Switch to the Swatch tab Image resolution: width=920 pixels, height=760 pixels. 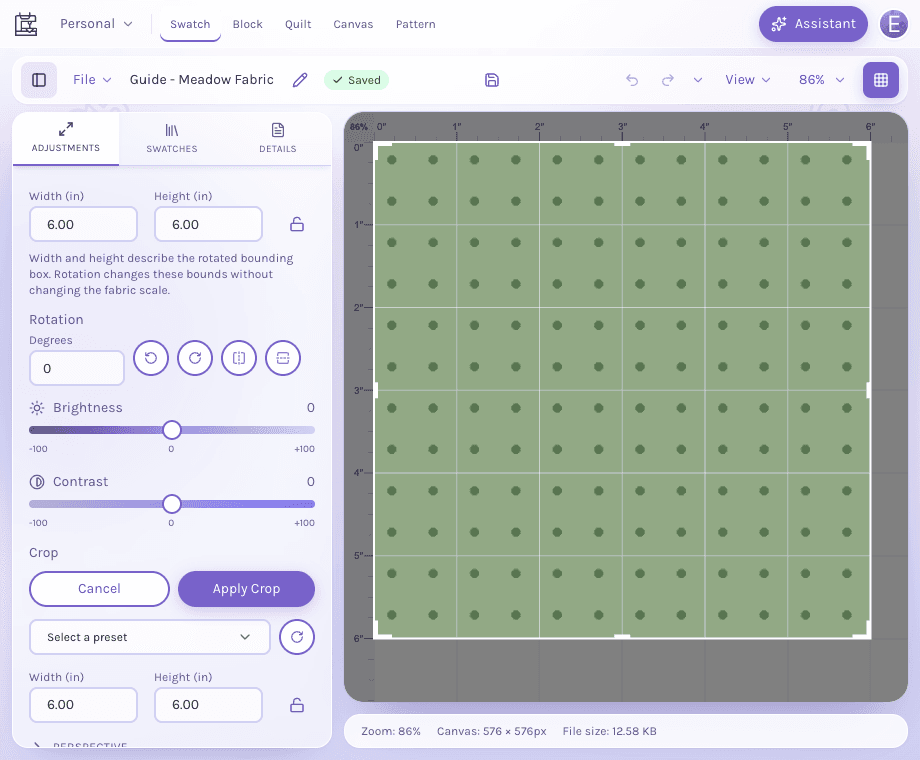[190, 24]
